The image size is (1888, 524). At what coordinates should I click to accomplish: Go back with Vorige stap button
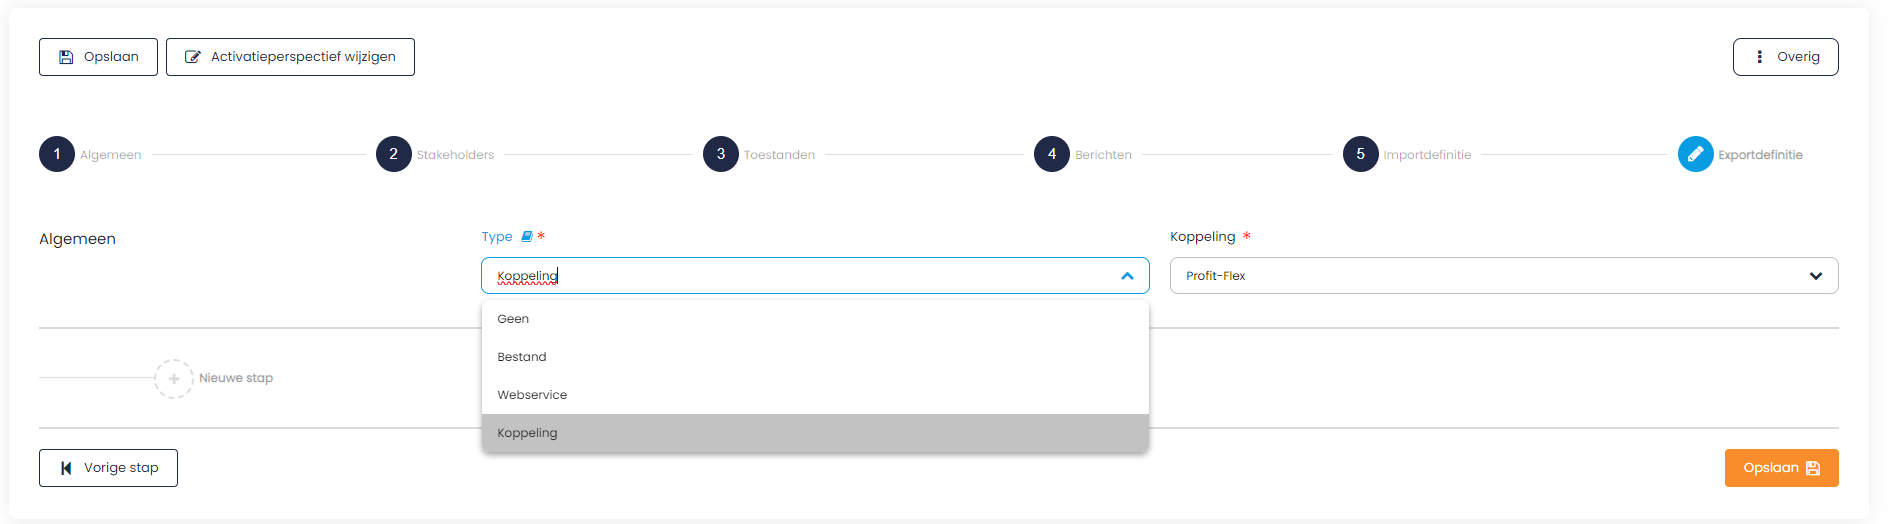click(108, 468)
